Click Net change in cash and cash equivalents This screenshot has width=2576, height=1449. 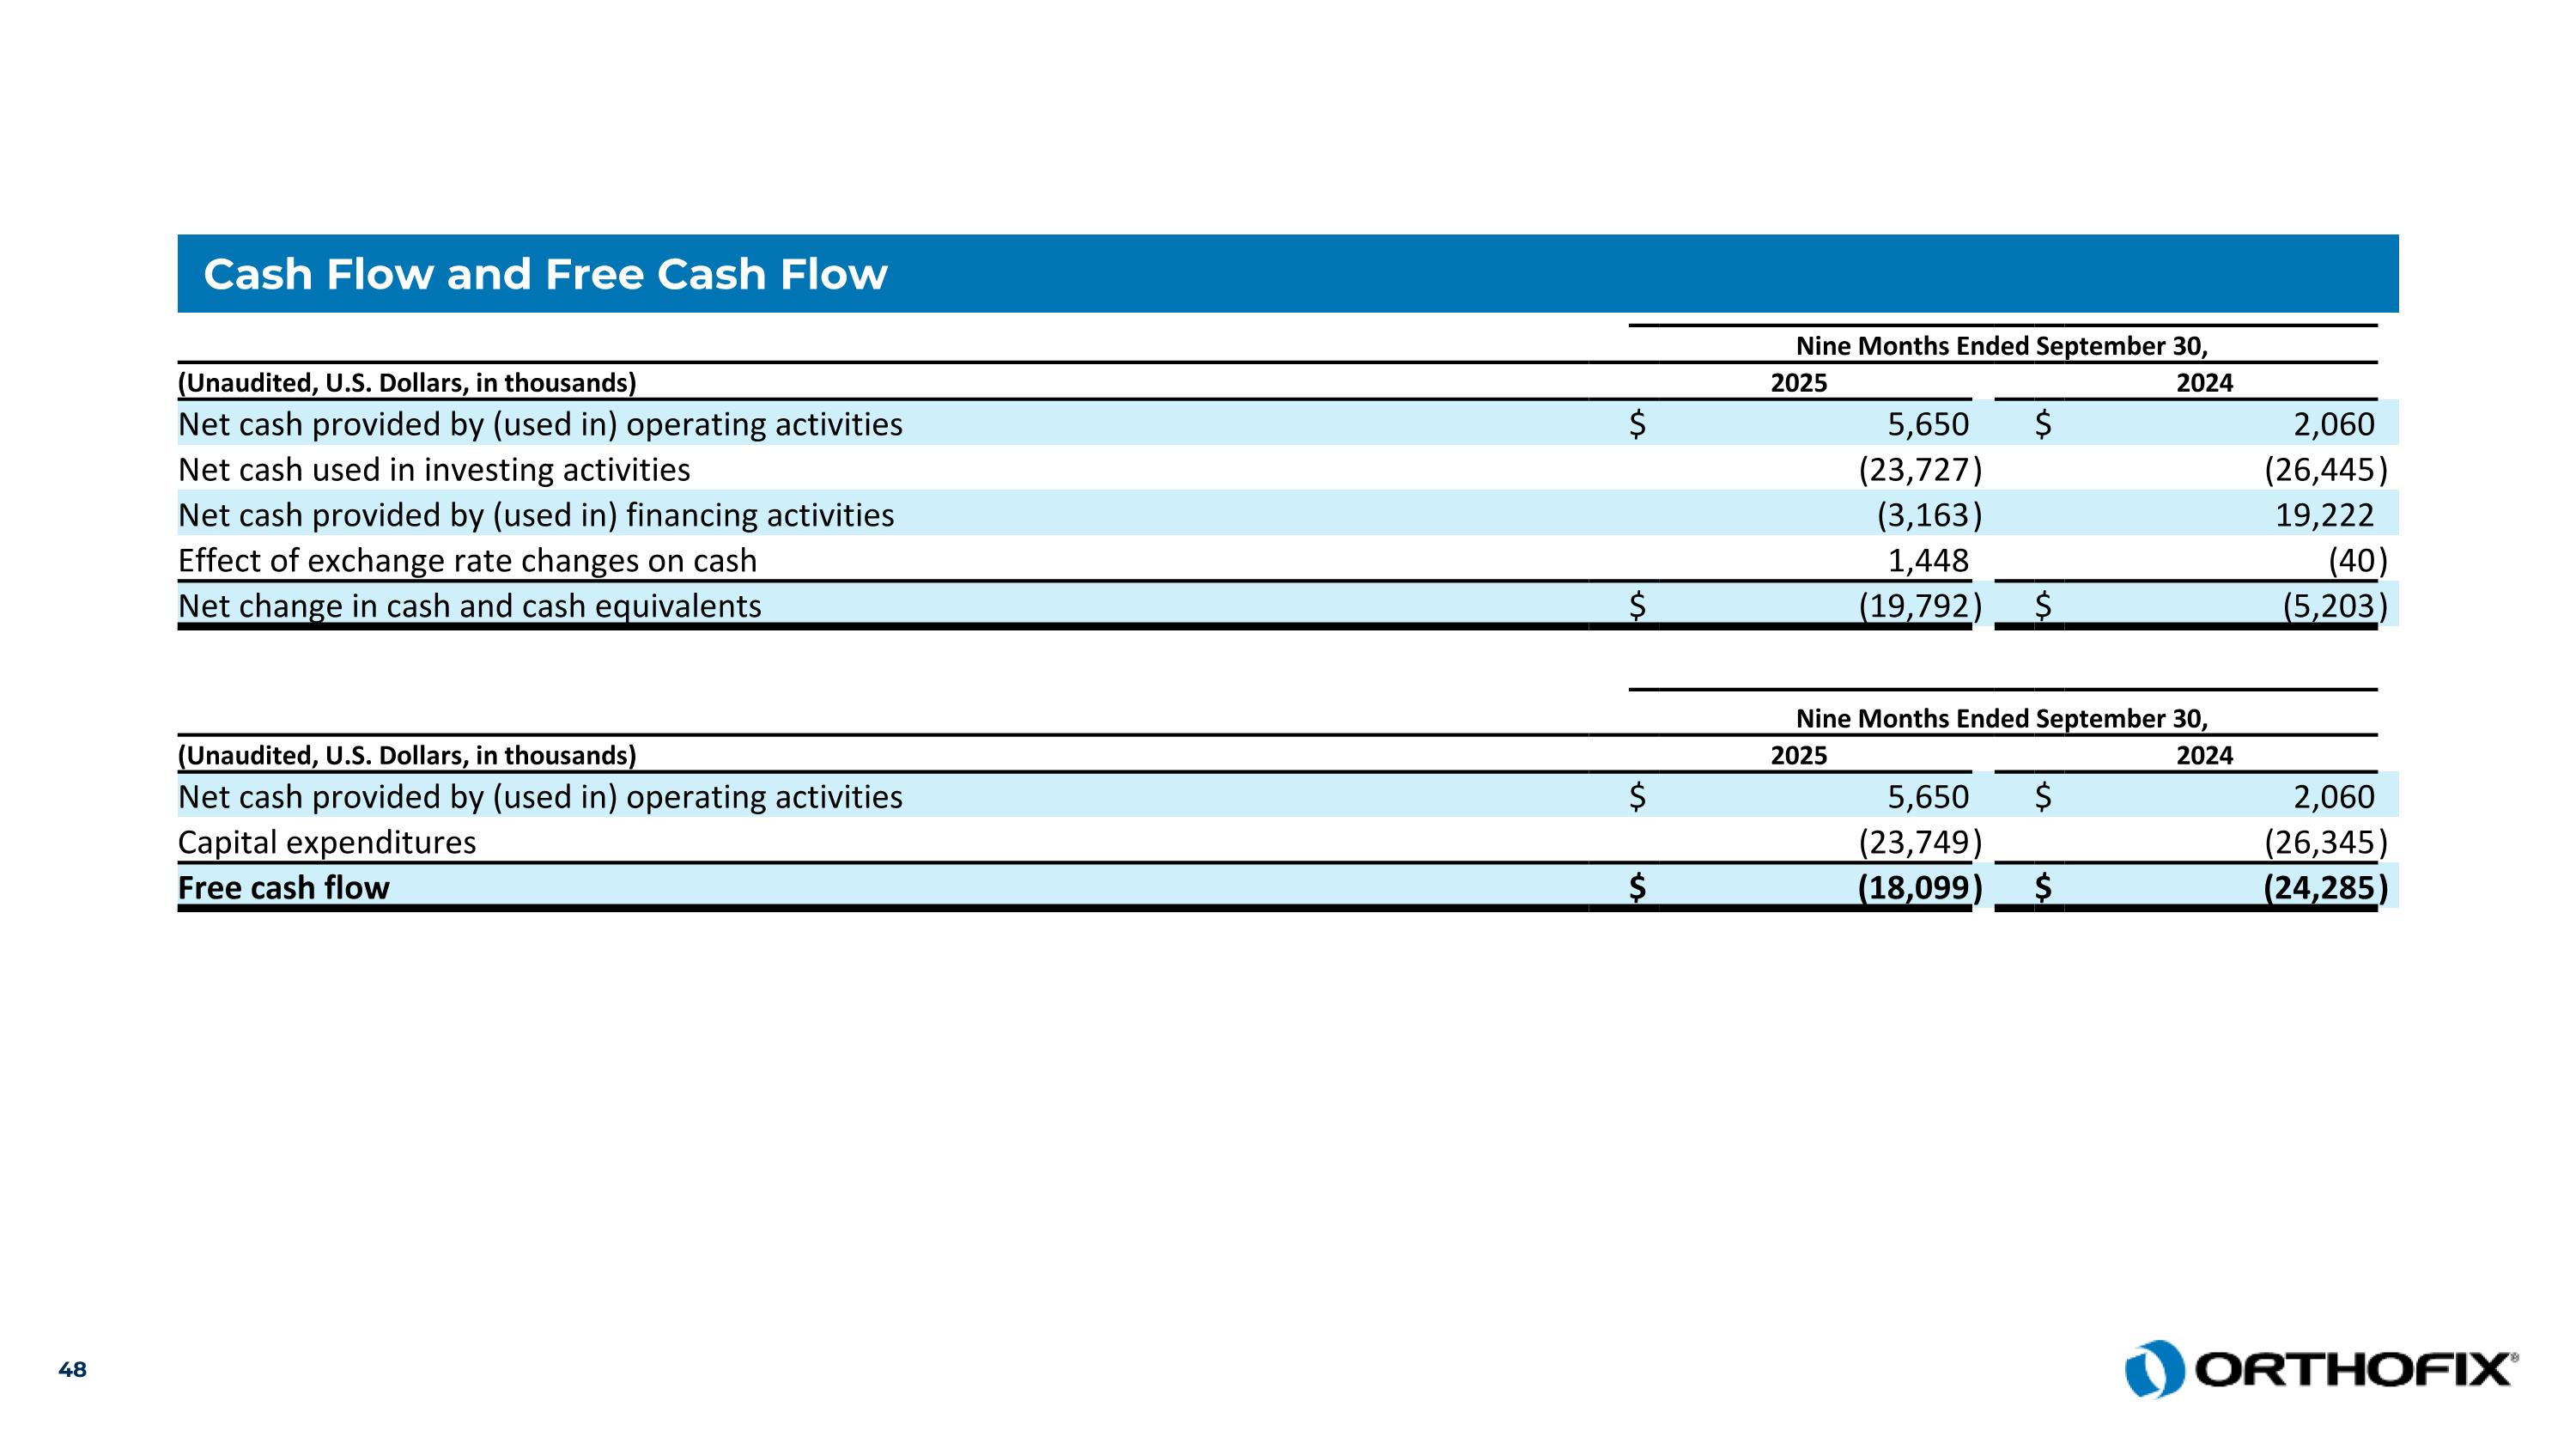pos(469,606)
